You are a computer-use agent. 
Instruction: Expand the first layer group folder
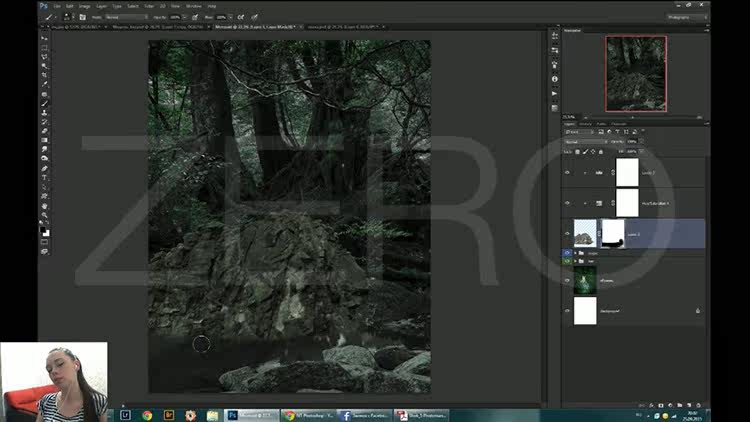(577, 253)
